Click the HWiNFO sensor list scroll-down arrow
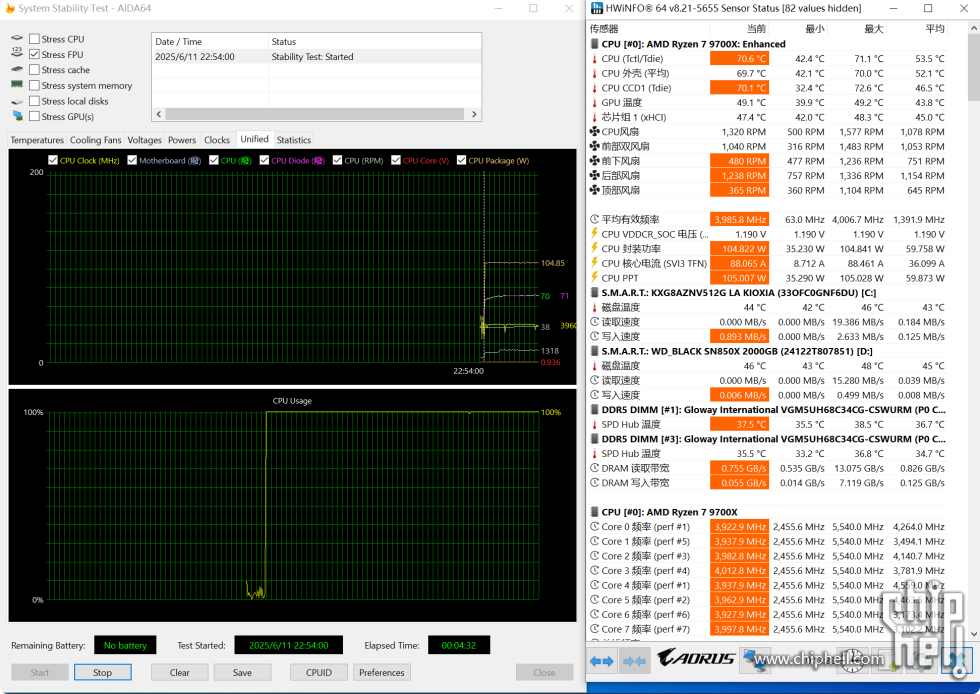 click(x=974, y=634)
